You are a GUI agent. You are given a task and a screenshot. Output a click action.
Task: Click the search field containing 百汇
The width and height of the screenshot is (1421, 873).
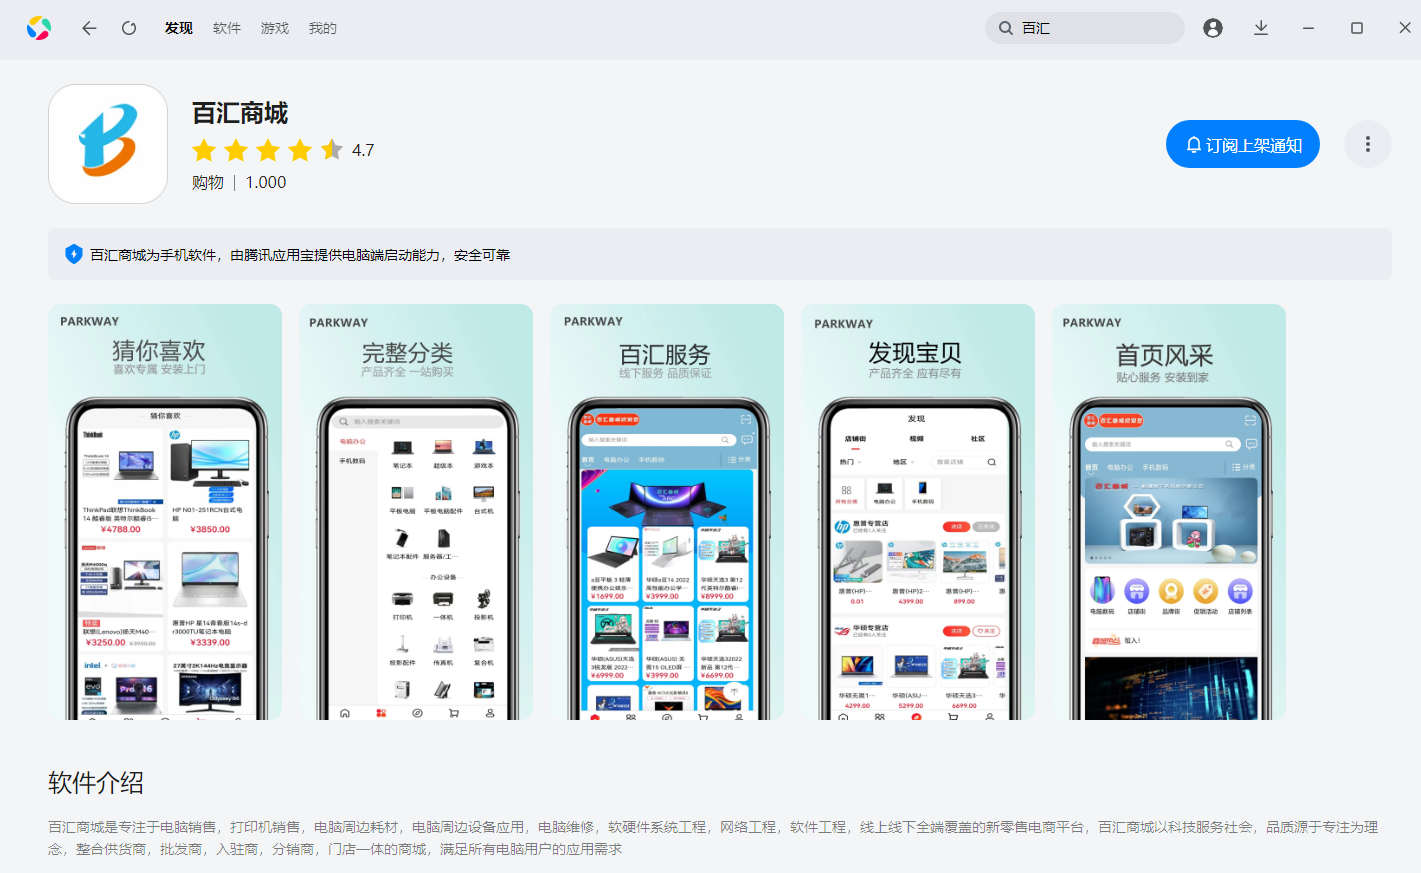(1095, 28)
